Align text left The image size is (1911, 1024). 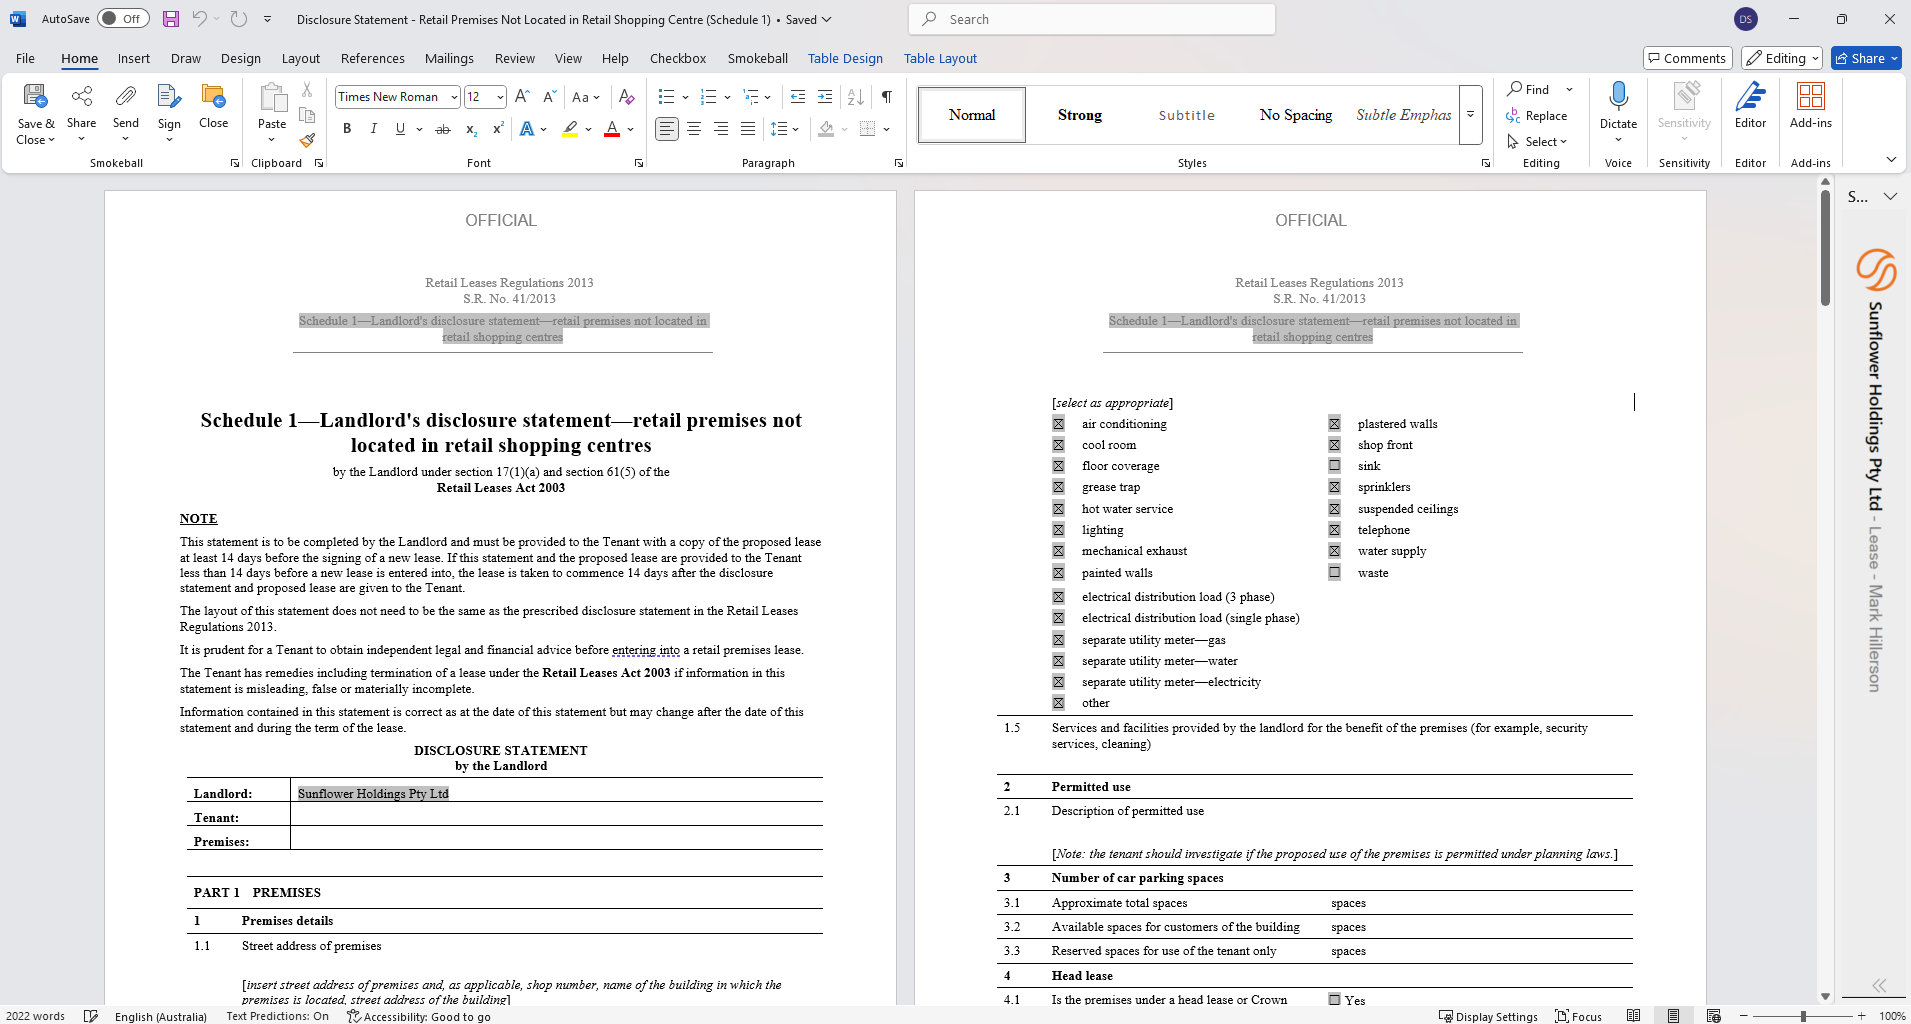667,129
